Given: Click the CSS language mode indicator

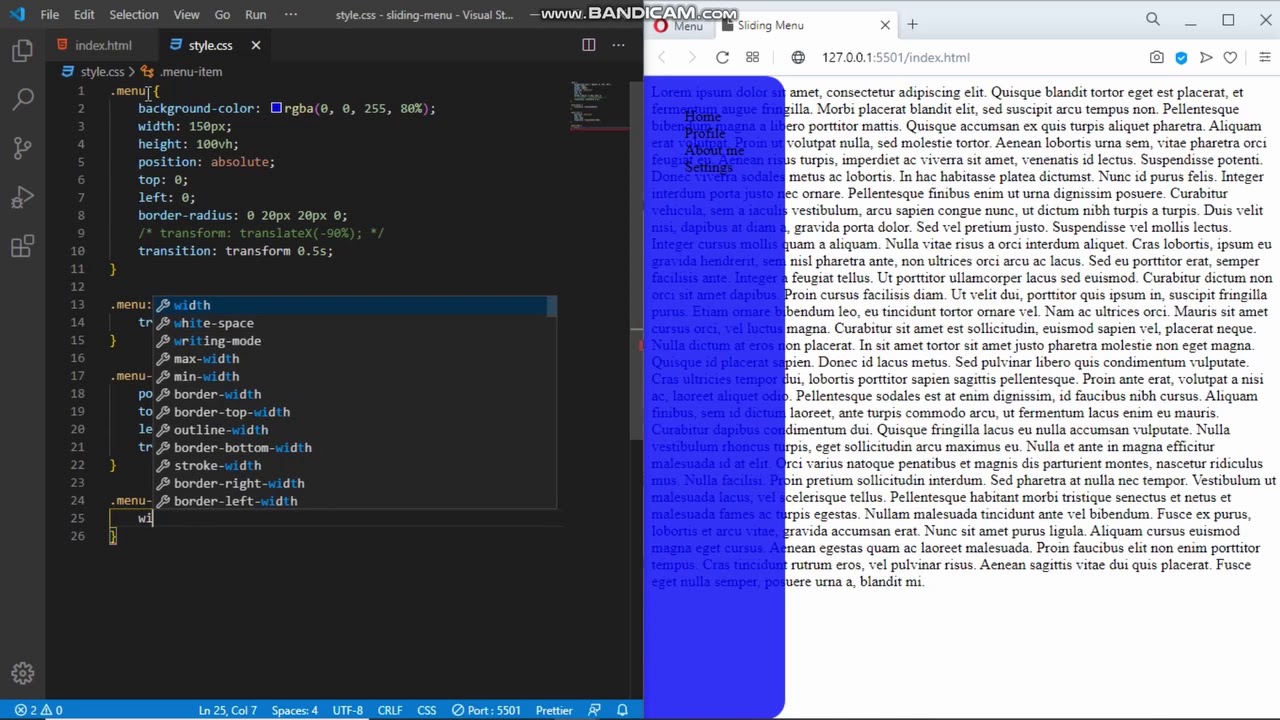Looking at the screenshot, I should tap(426, 710).
